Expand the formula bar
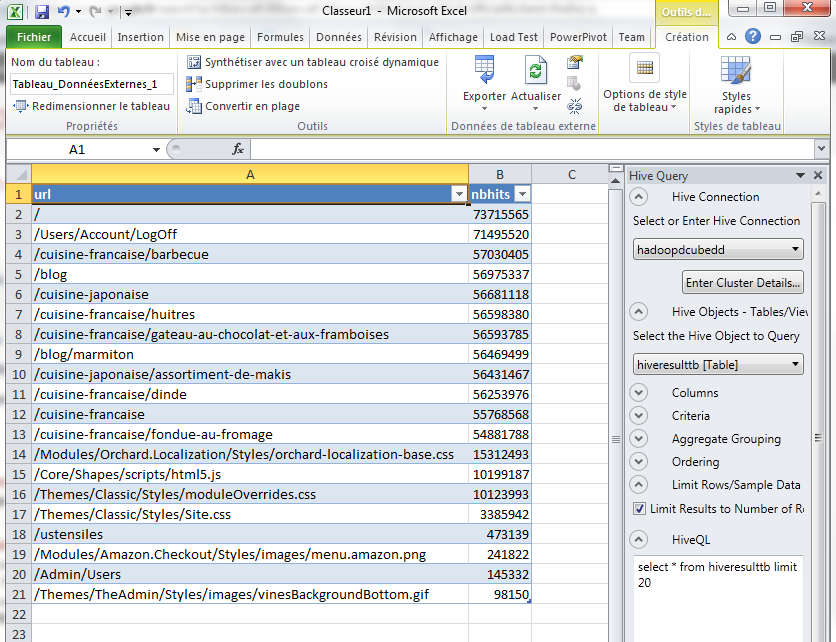Screen dimensions: 836x642 (x=821, y=149)
